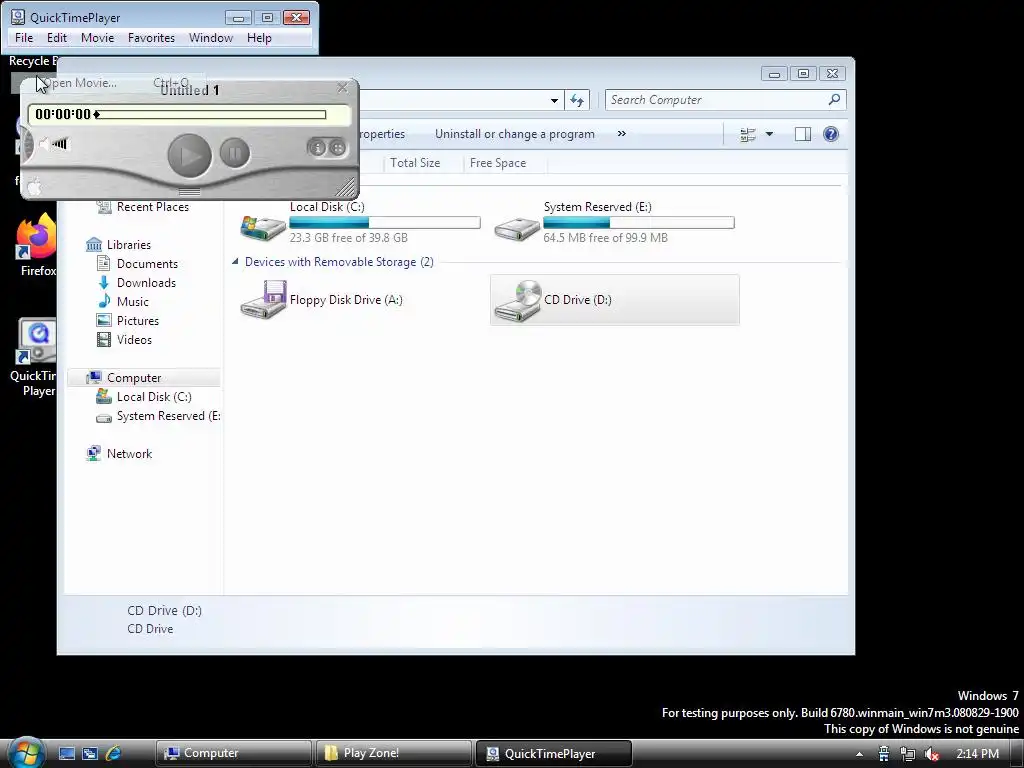Viewport: 1024px width, 768px height.
Task: Select Floppy Disk Drive (A:) icon
Action: [263, 299]
